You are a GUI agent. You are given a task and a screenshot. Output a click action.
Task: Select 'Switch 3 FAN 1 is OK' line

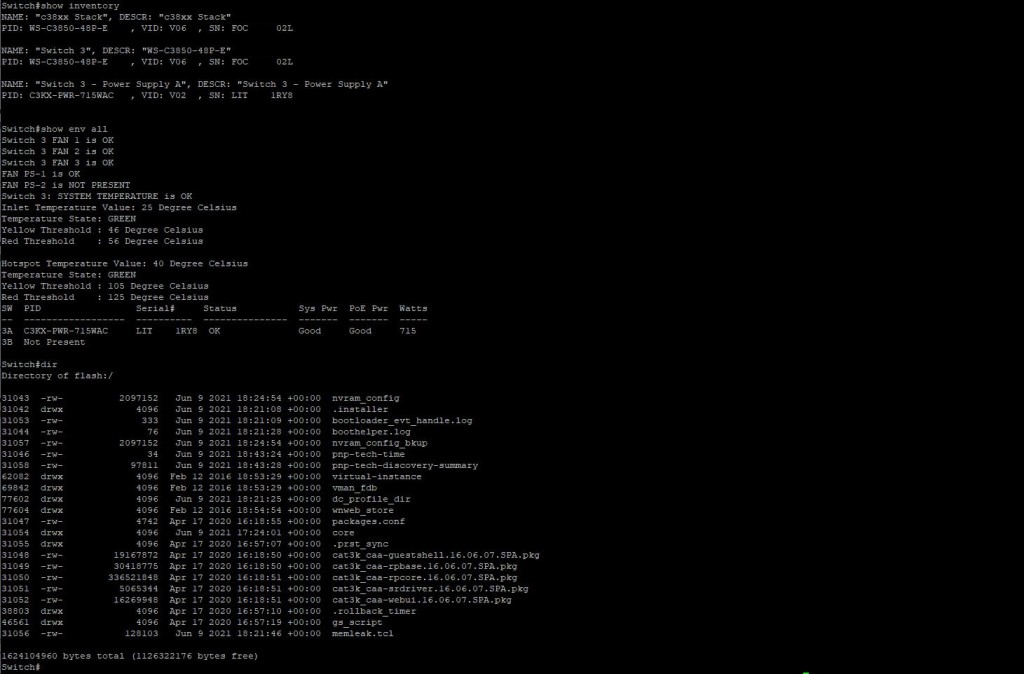coord(57,140)
